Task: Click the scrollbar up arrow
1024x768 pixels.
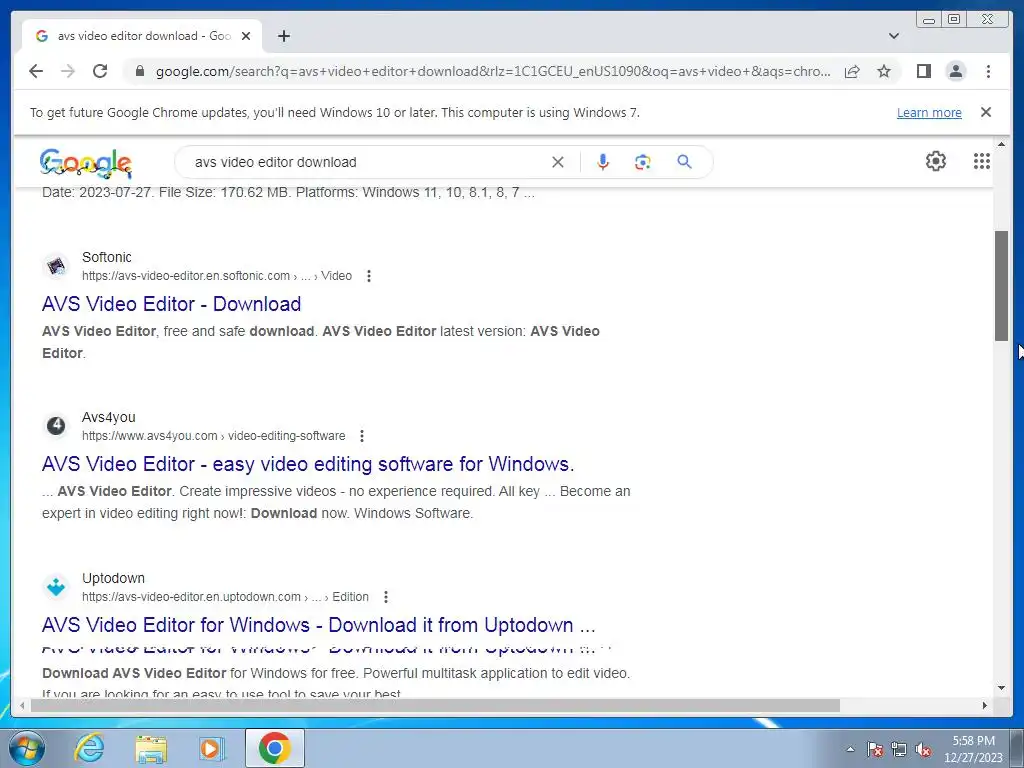Action: click(x=1002, y=144)
